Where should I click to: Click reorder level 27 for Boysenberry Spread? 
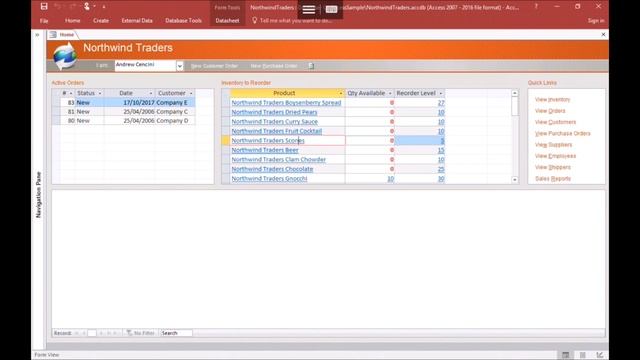(441, 103)
